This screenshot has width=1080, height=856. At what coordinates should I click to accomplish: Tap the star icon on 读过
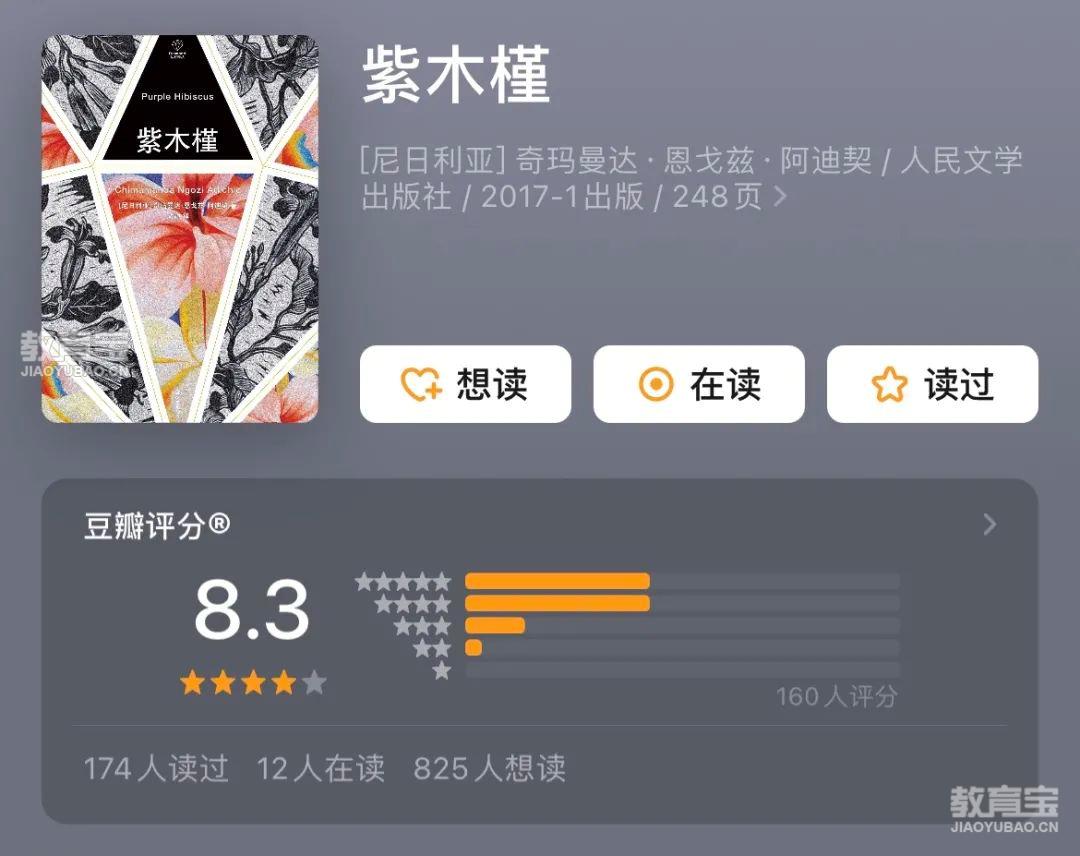click(889, 384)
